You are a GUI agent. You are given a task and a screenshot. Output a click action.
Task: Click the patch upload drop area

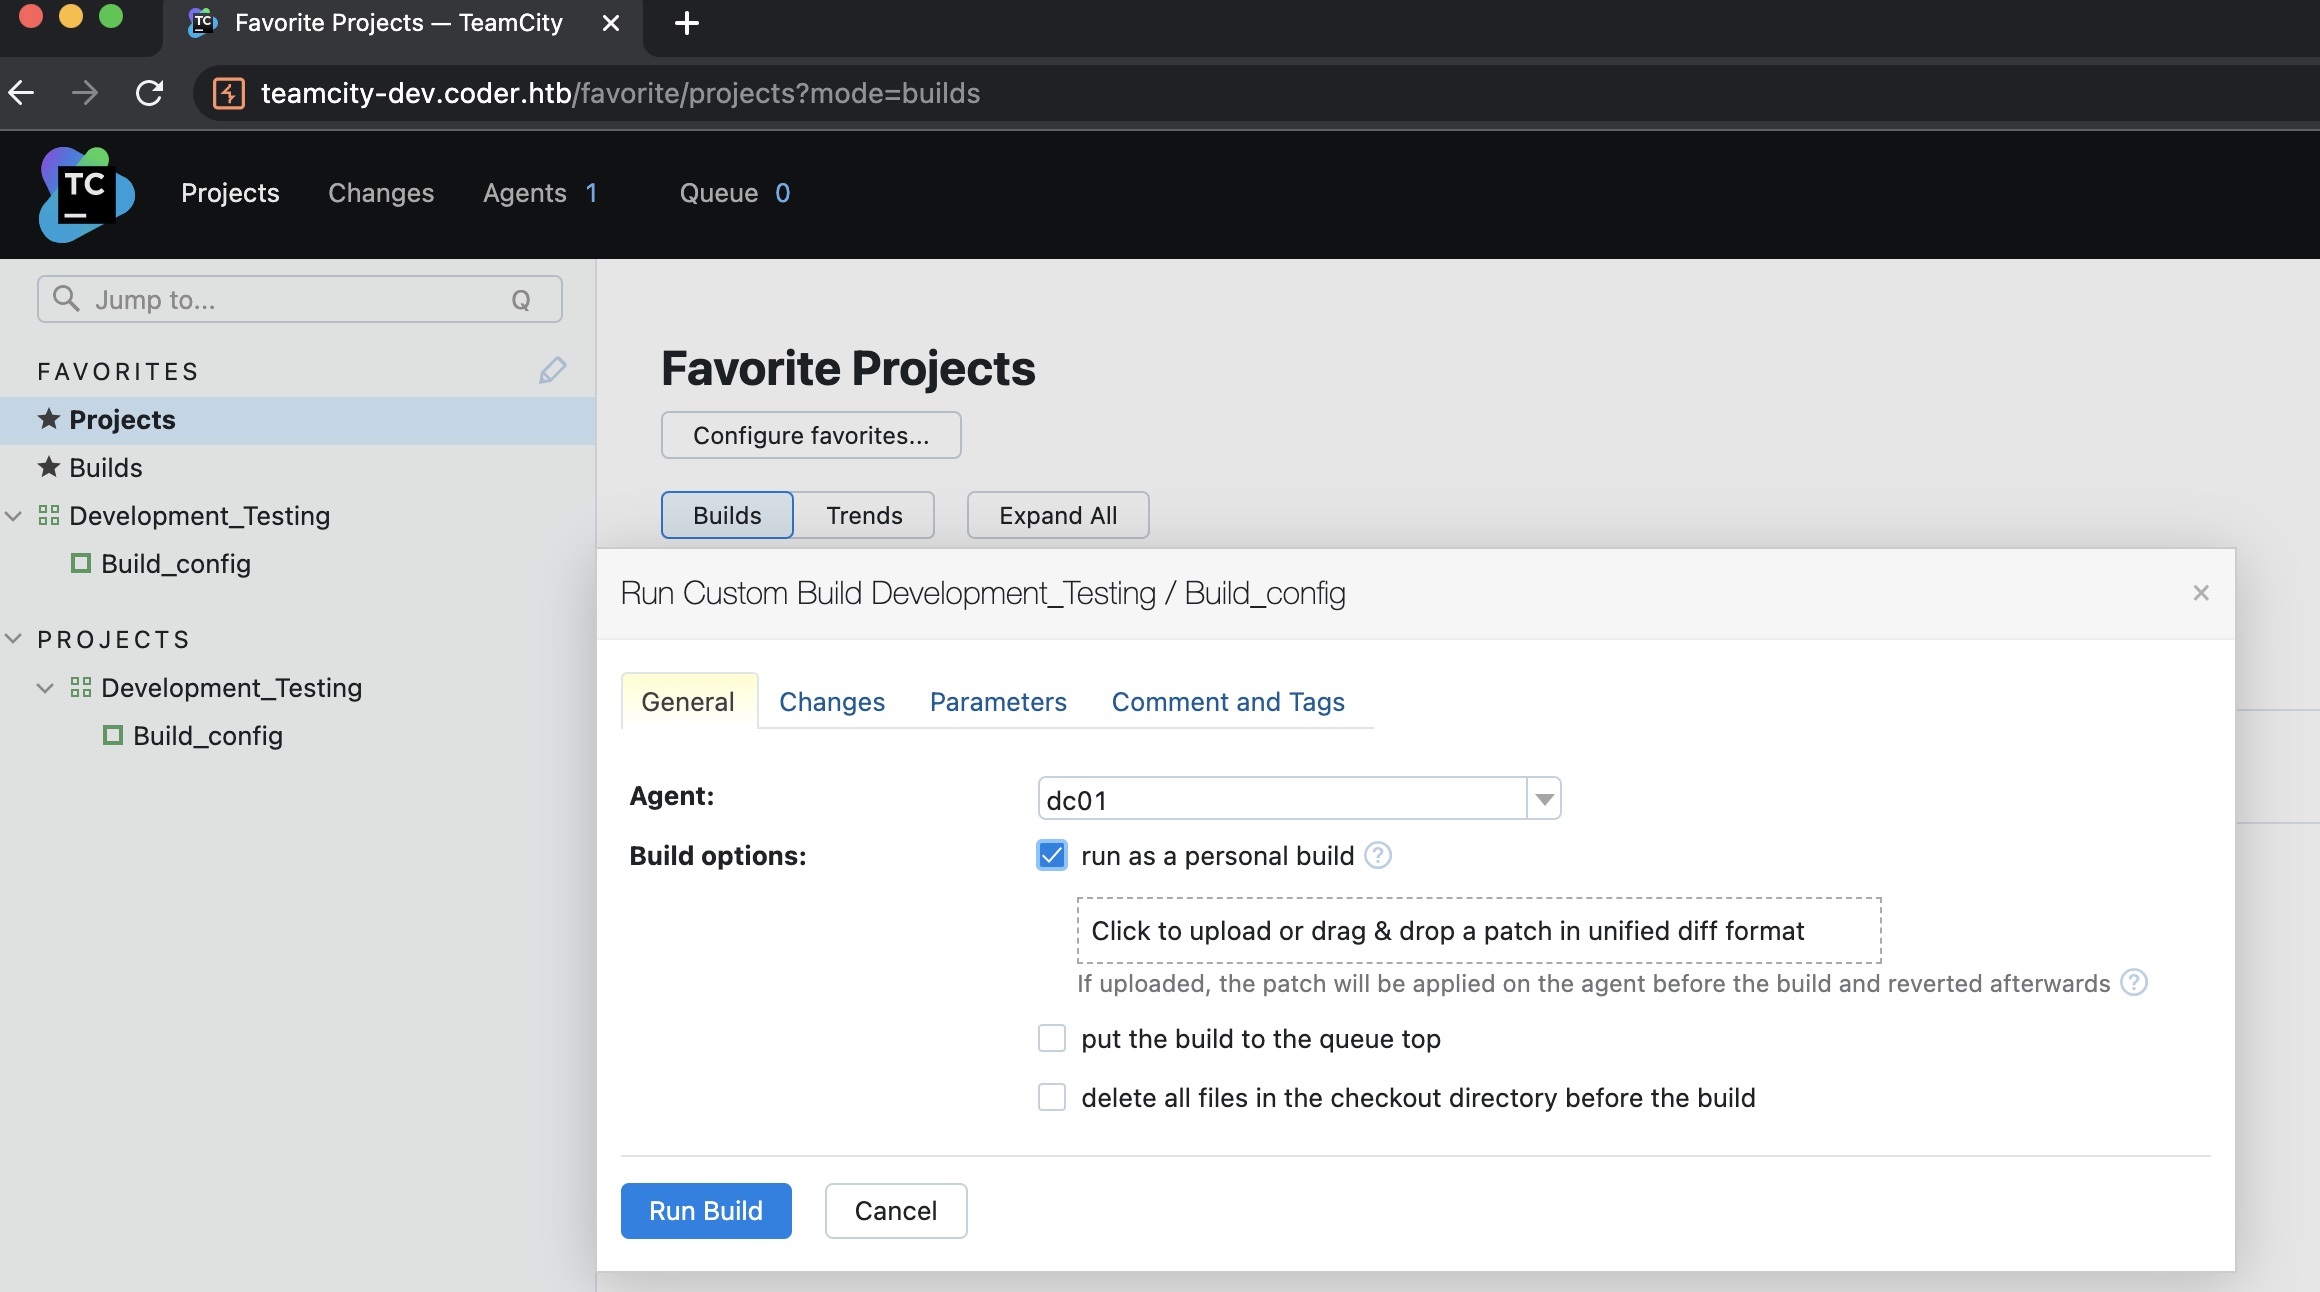(x=1478, y=931)
